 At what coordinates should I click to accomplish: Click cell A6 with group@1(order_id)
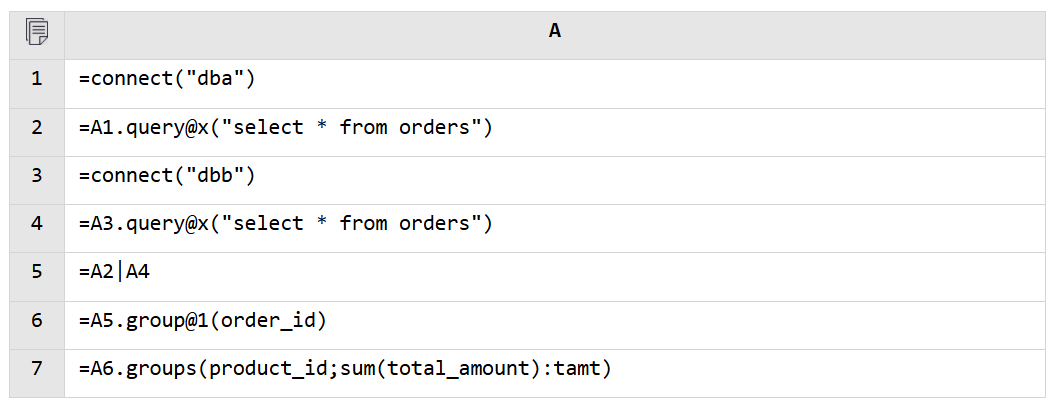point(555,325)
